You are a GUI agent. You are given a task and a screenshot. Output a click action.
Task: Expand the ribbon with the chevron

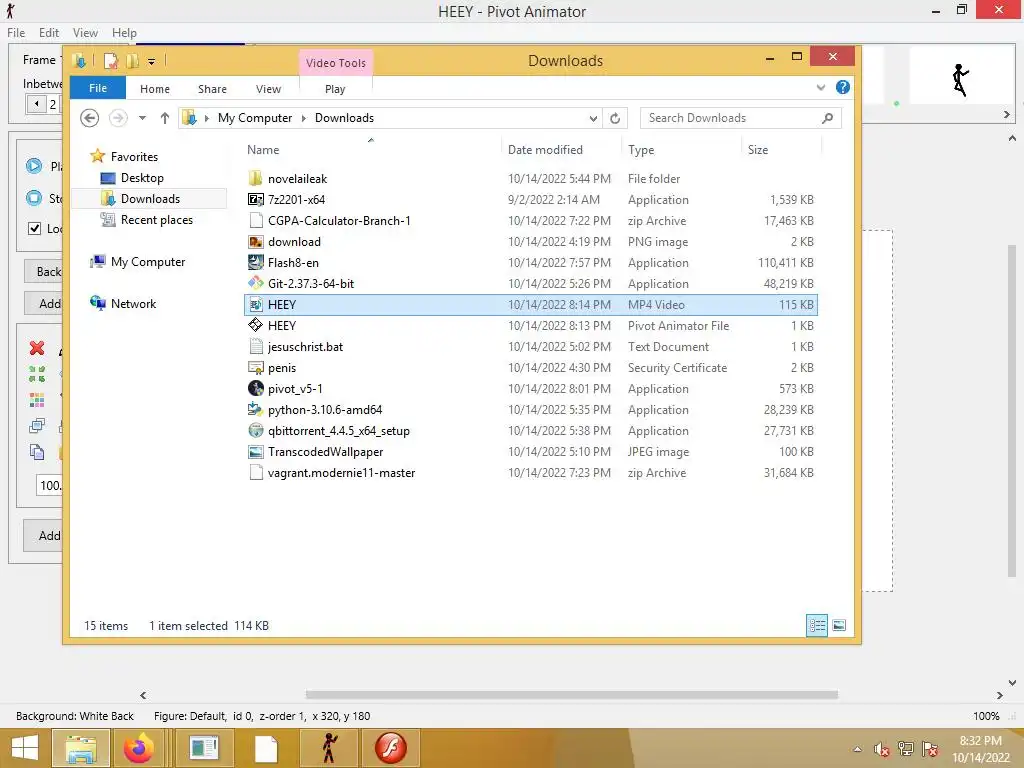pos(820,88)
